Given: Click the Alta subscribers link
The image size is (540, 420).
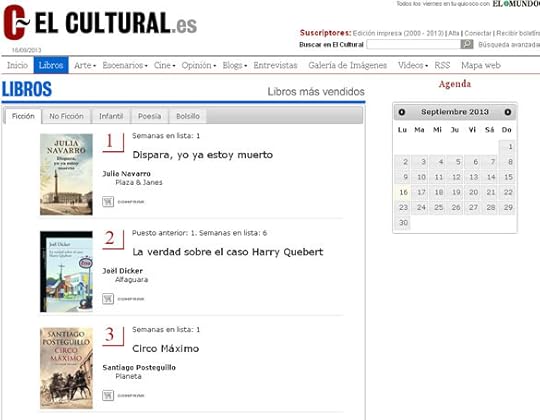Looking at the screenshot, I should (454, 33).
